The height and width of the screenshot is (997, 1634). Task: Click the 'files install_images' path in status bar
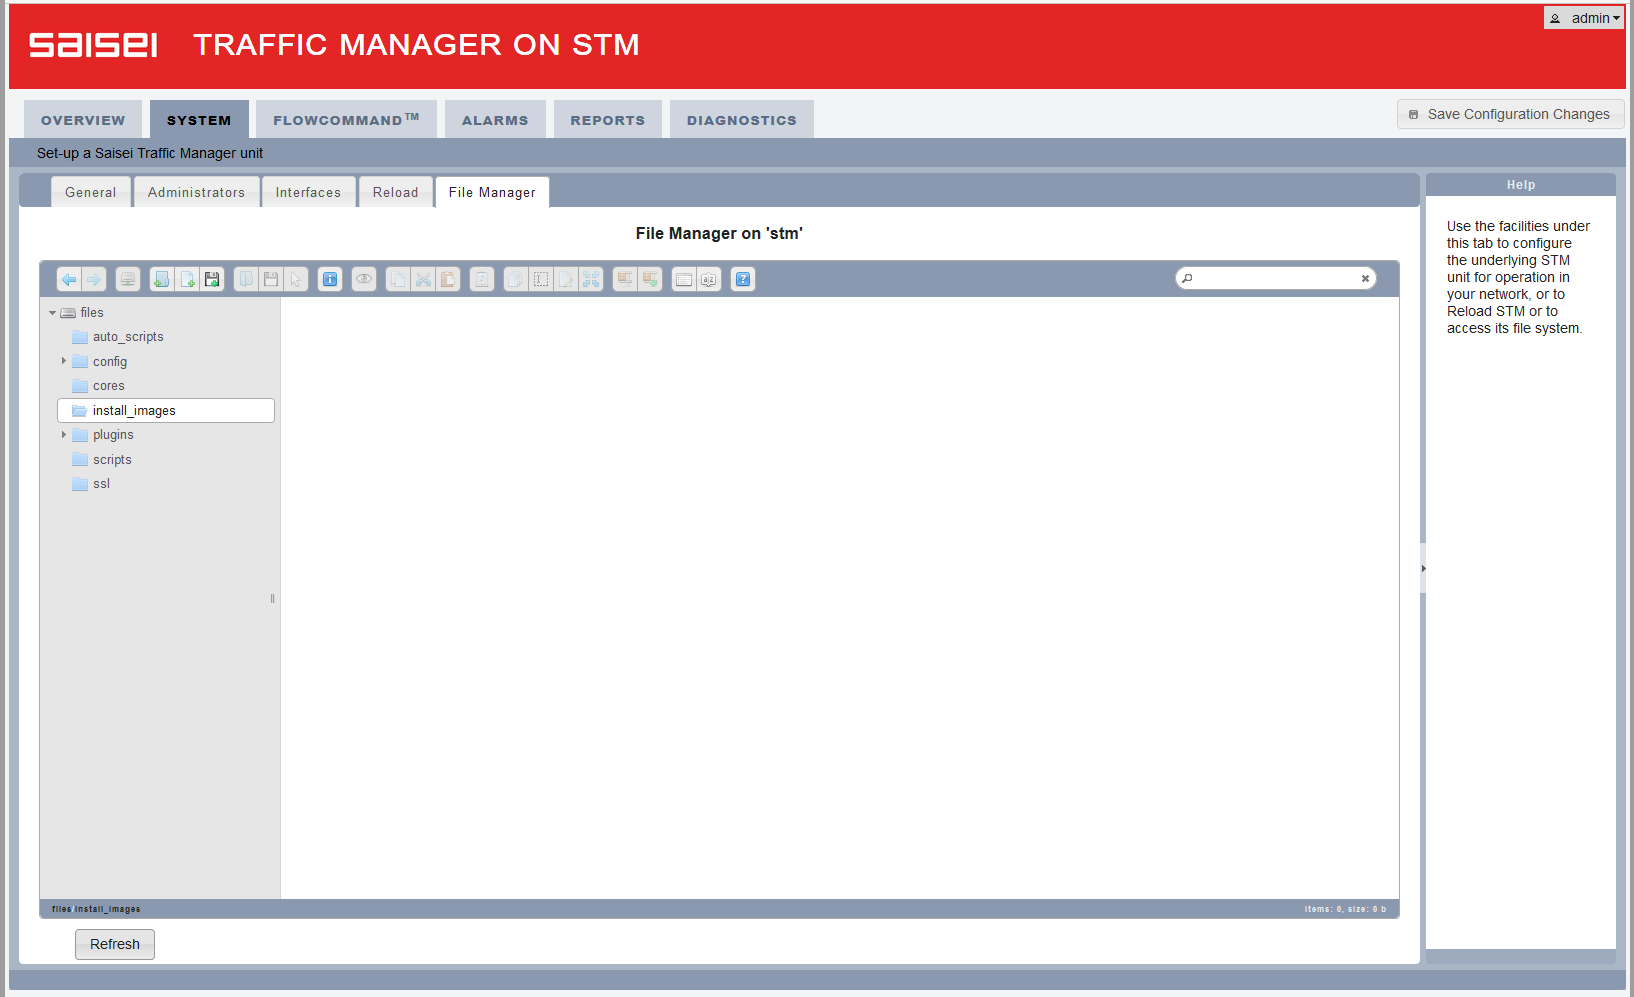click(x=96, y=909)
